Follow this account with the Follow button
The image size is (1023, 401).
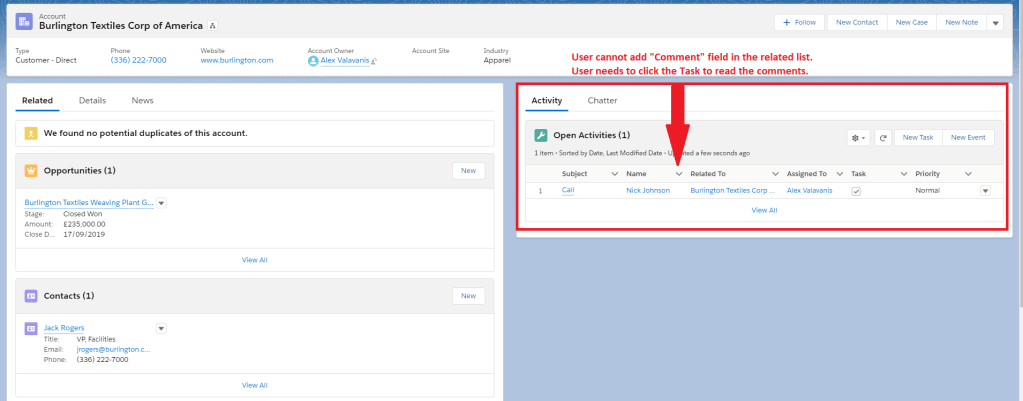pos(798,22)
